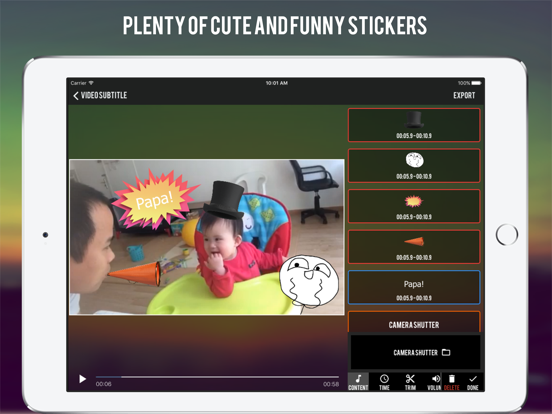Select the Camera Shutter sound row

pos(414,322)
